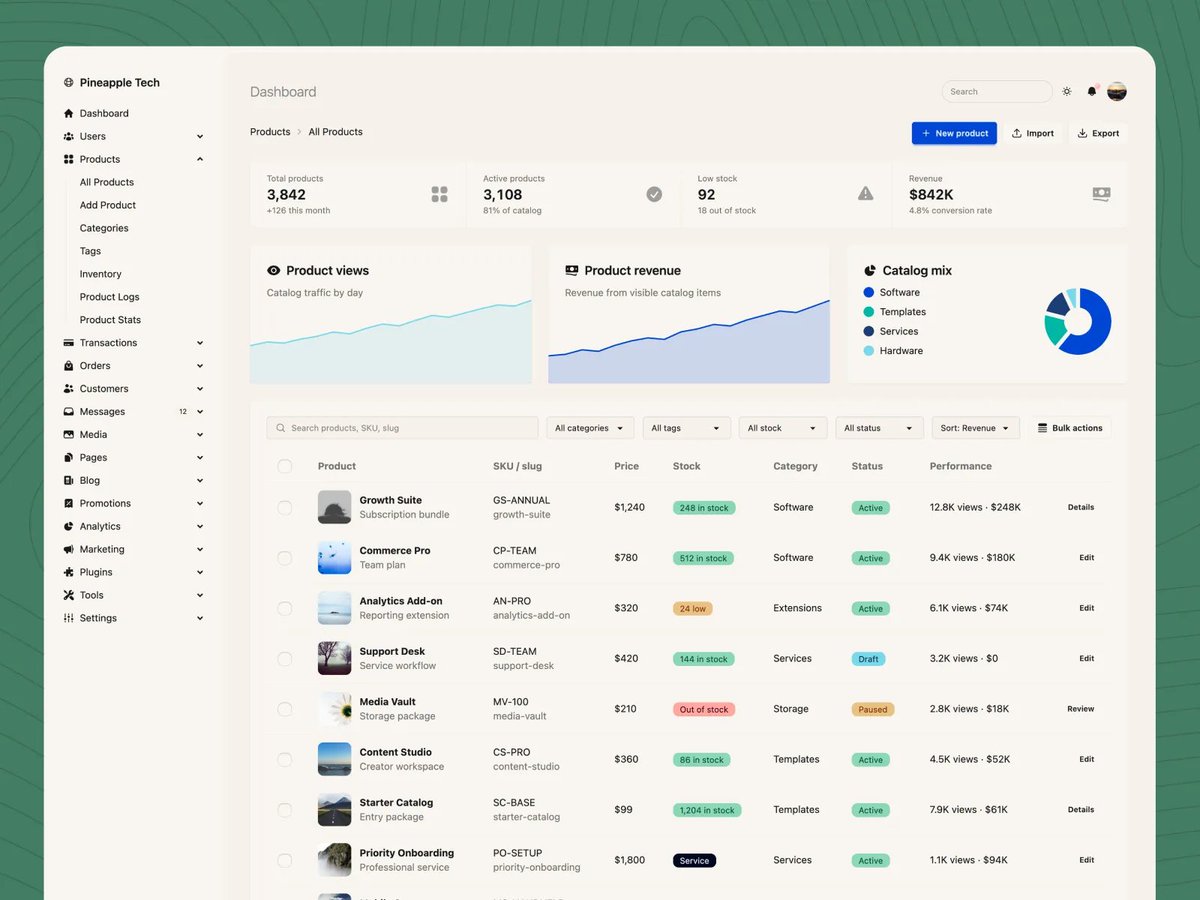This screenshot has width=1200, height=900.
Task: Click the Total products grid icon
Action: click(x=439, y=194)
